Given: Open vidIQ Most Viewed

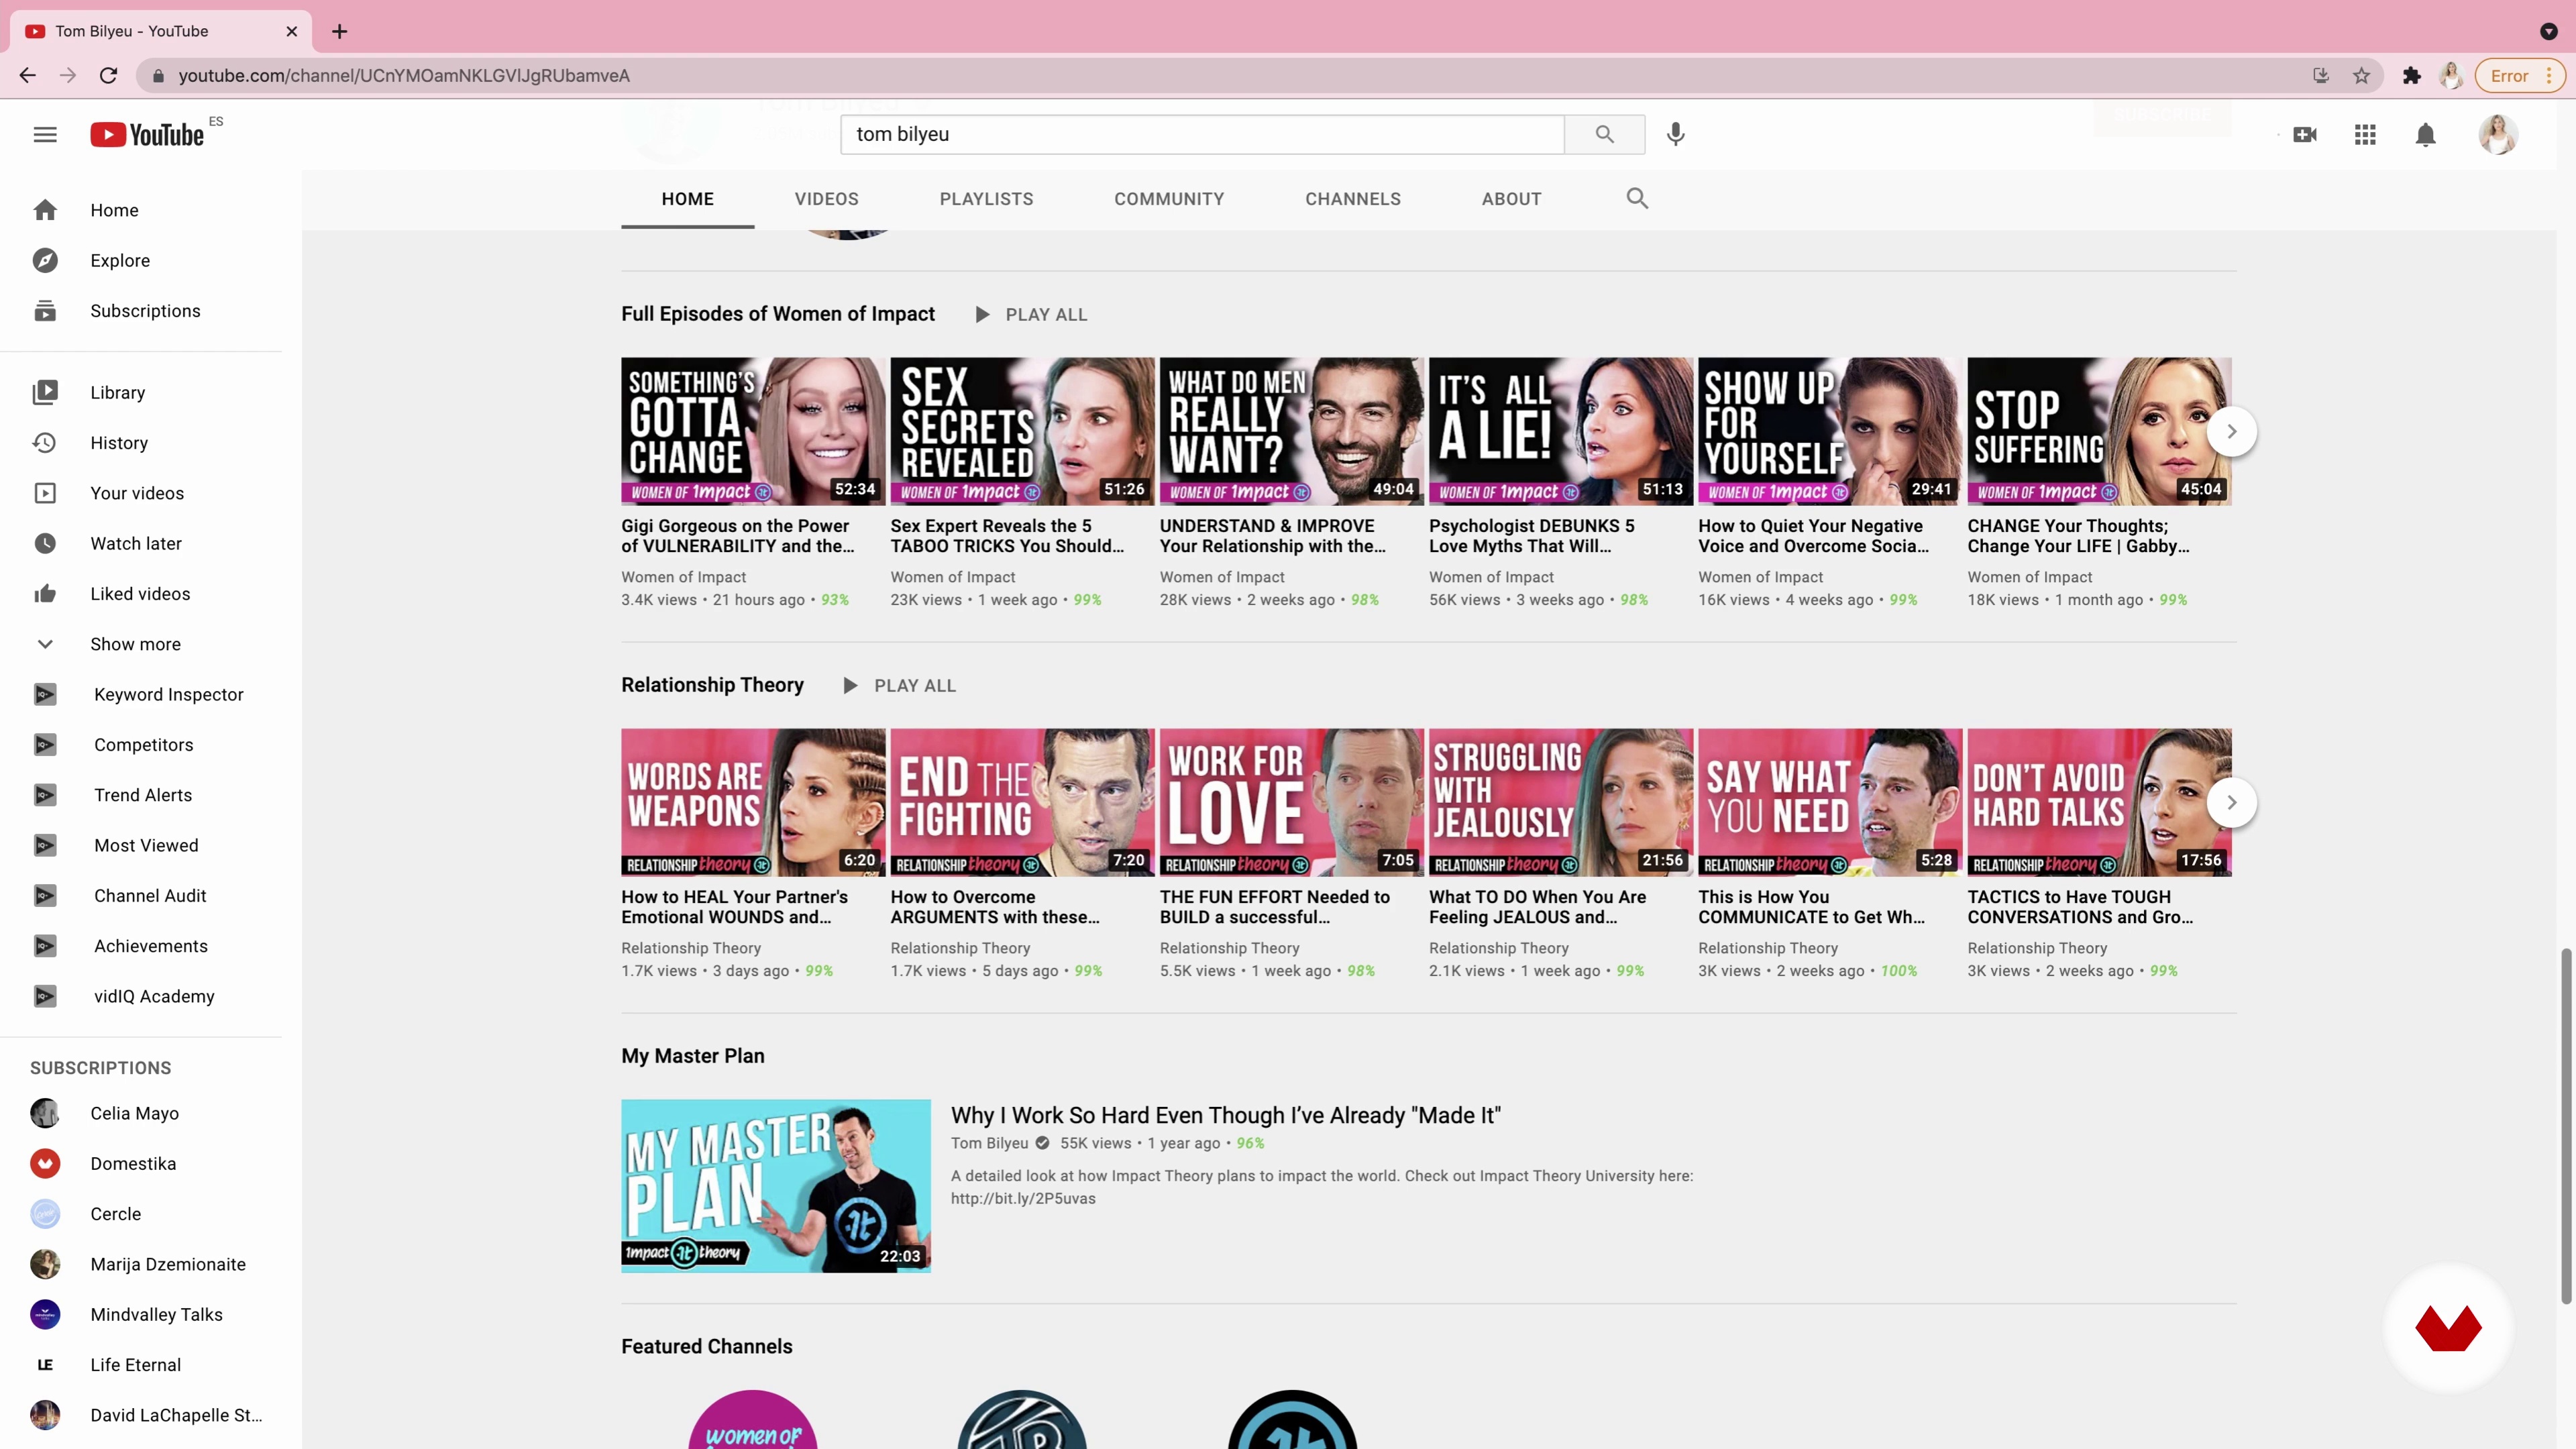Looking at the screenshot, I should tap(141, 845).
